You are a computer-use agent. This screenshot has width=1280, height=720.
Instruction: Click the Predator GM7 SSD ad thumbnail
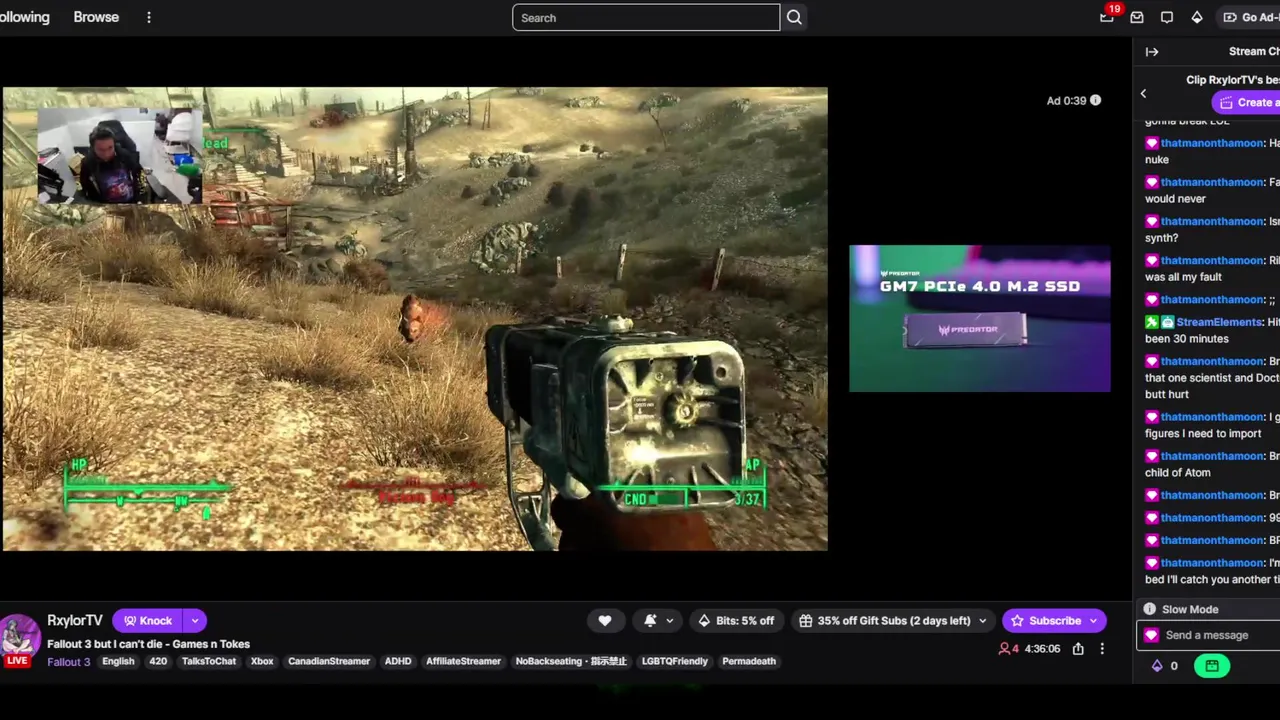[980, 318]
